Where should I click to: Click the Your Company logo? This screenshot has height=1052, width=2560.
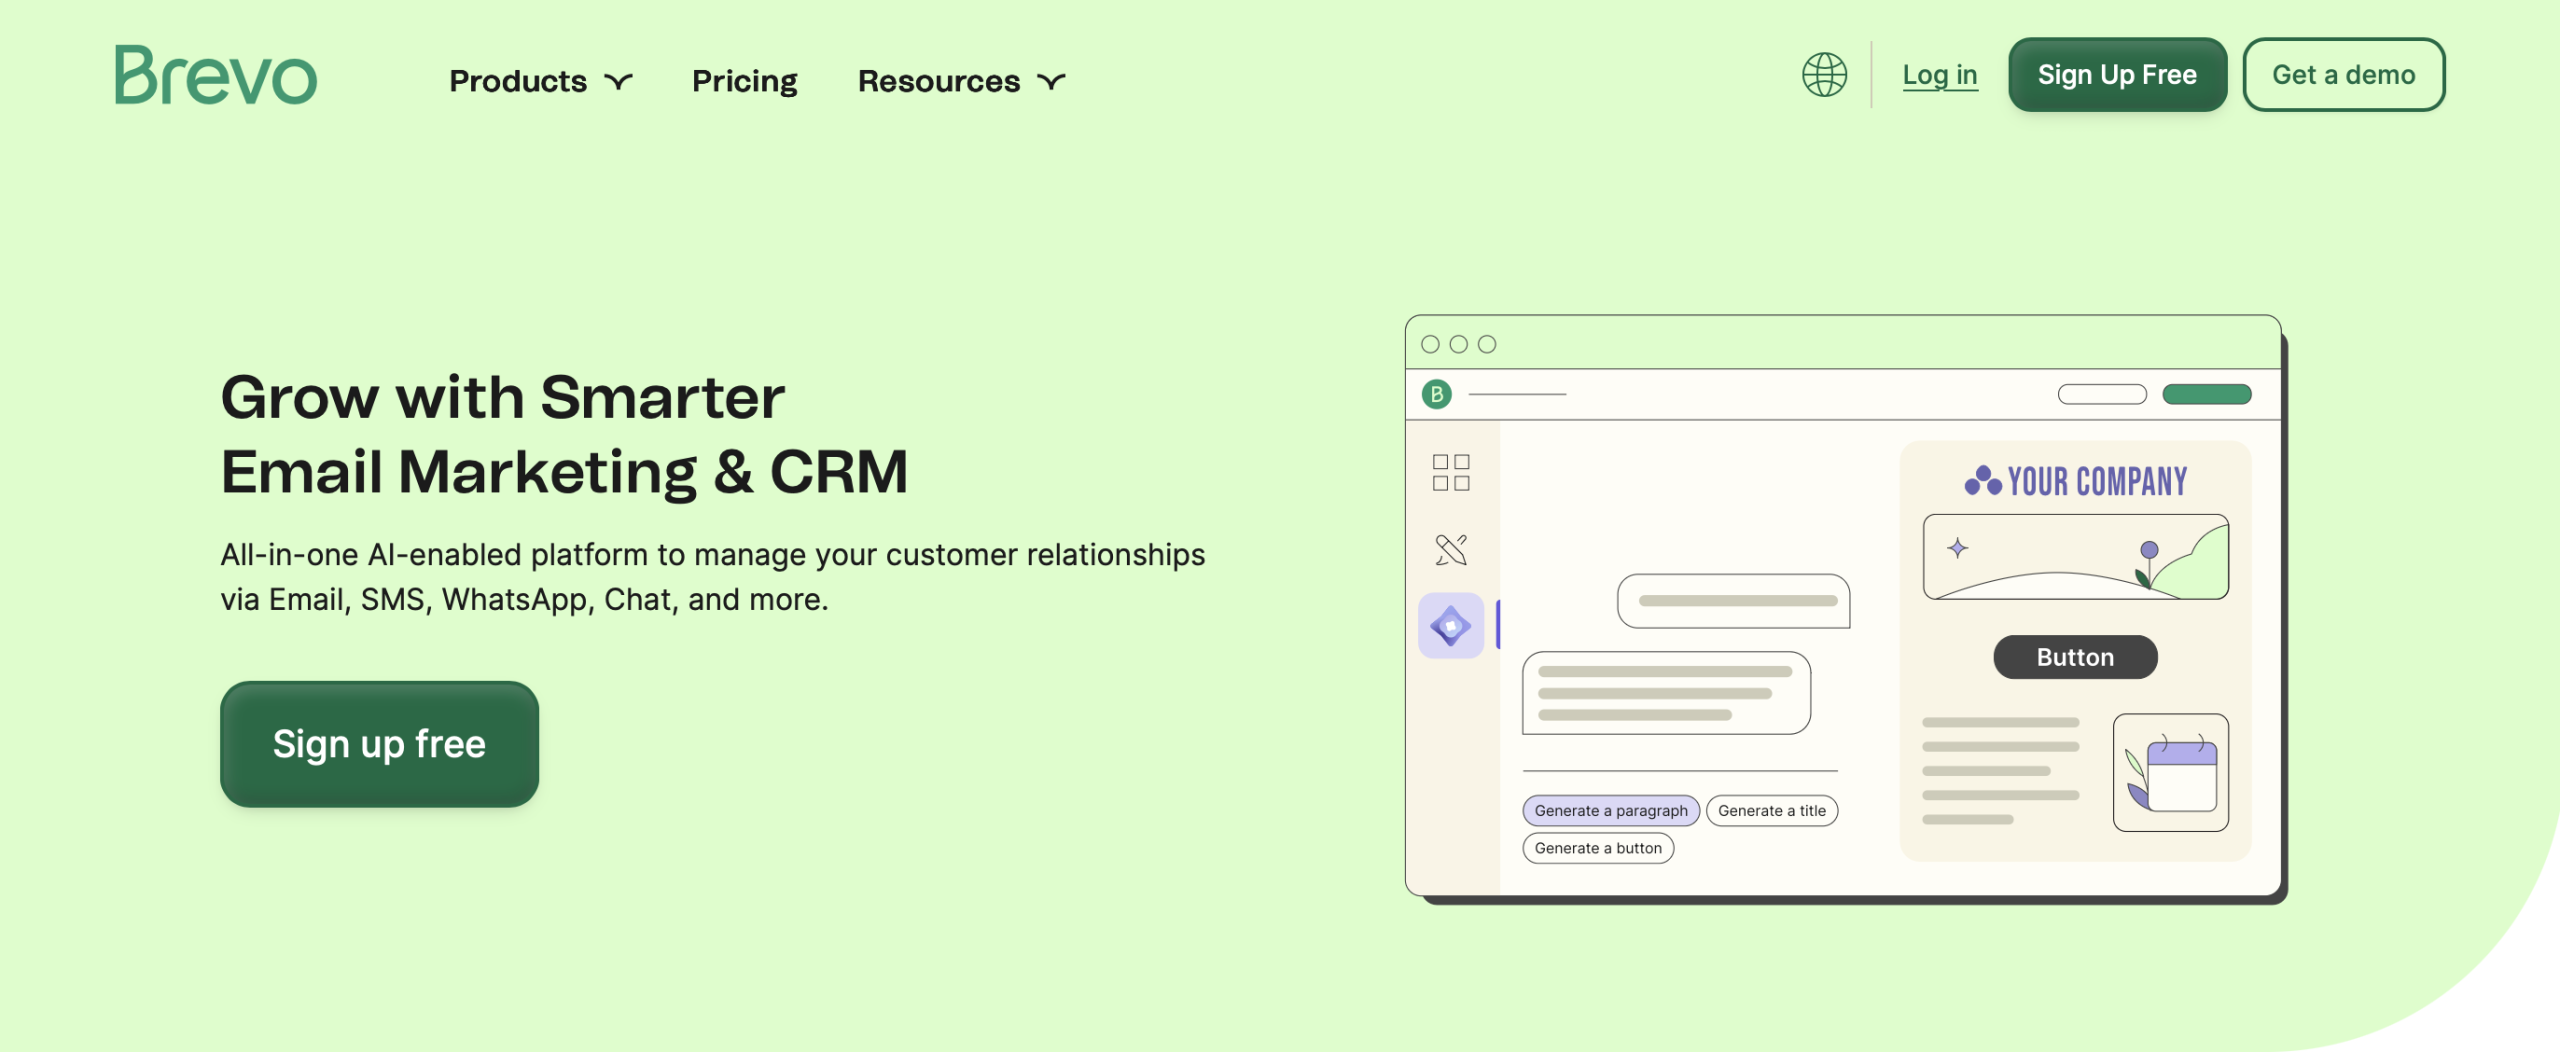click(x=2075, y=481)
